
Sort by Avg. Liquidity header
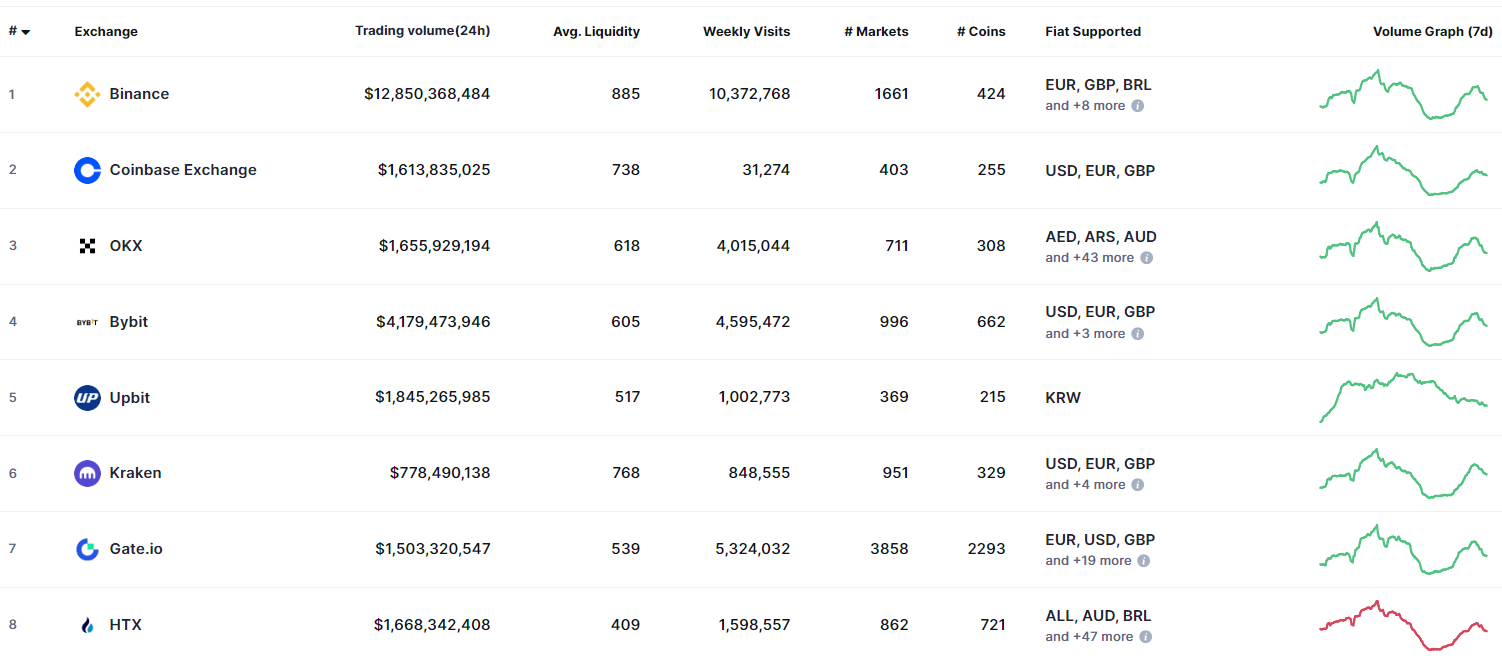point(596,32)
